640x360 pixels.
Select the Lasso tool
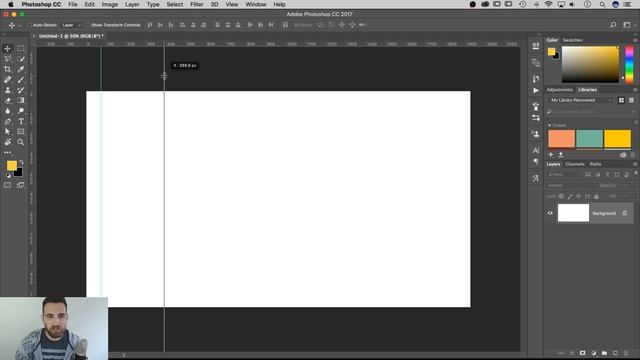click(x=7, y=59)
